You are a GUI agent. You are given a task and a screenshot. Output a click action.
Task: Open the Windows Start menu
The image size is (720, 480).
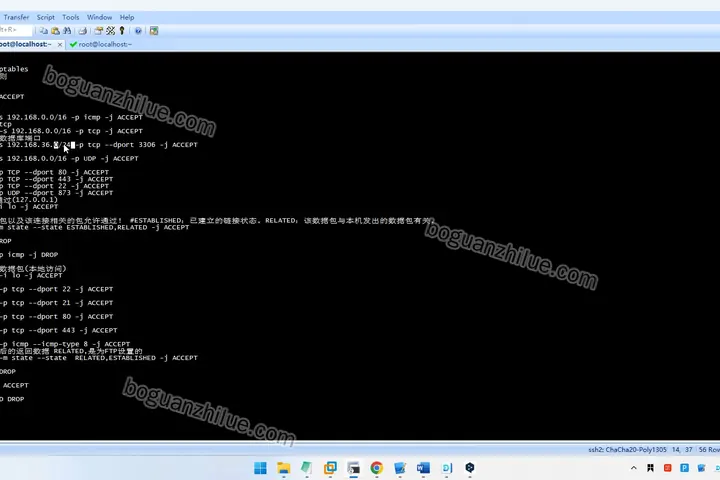pyautogui.click(x=260, y=468)
